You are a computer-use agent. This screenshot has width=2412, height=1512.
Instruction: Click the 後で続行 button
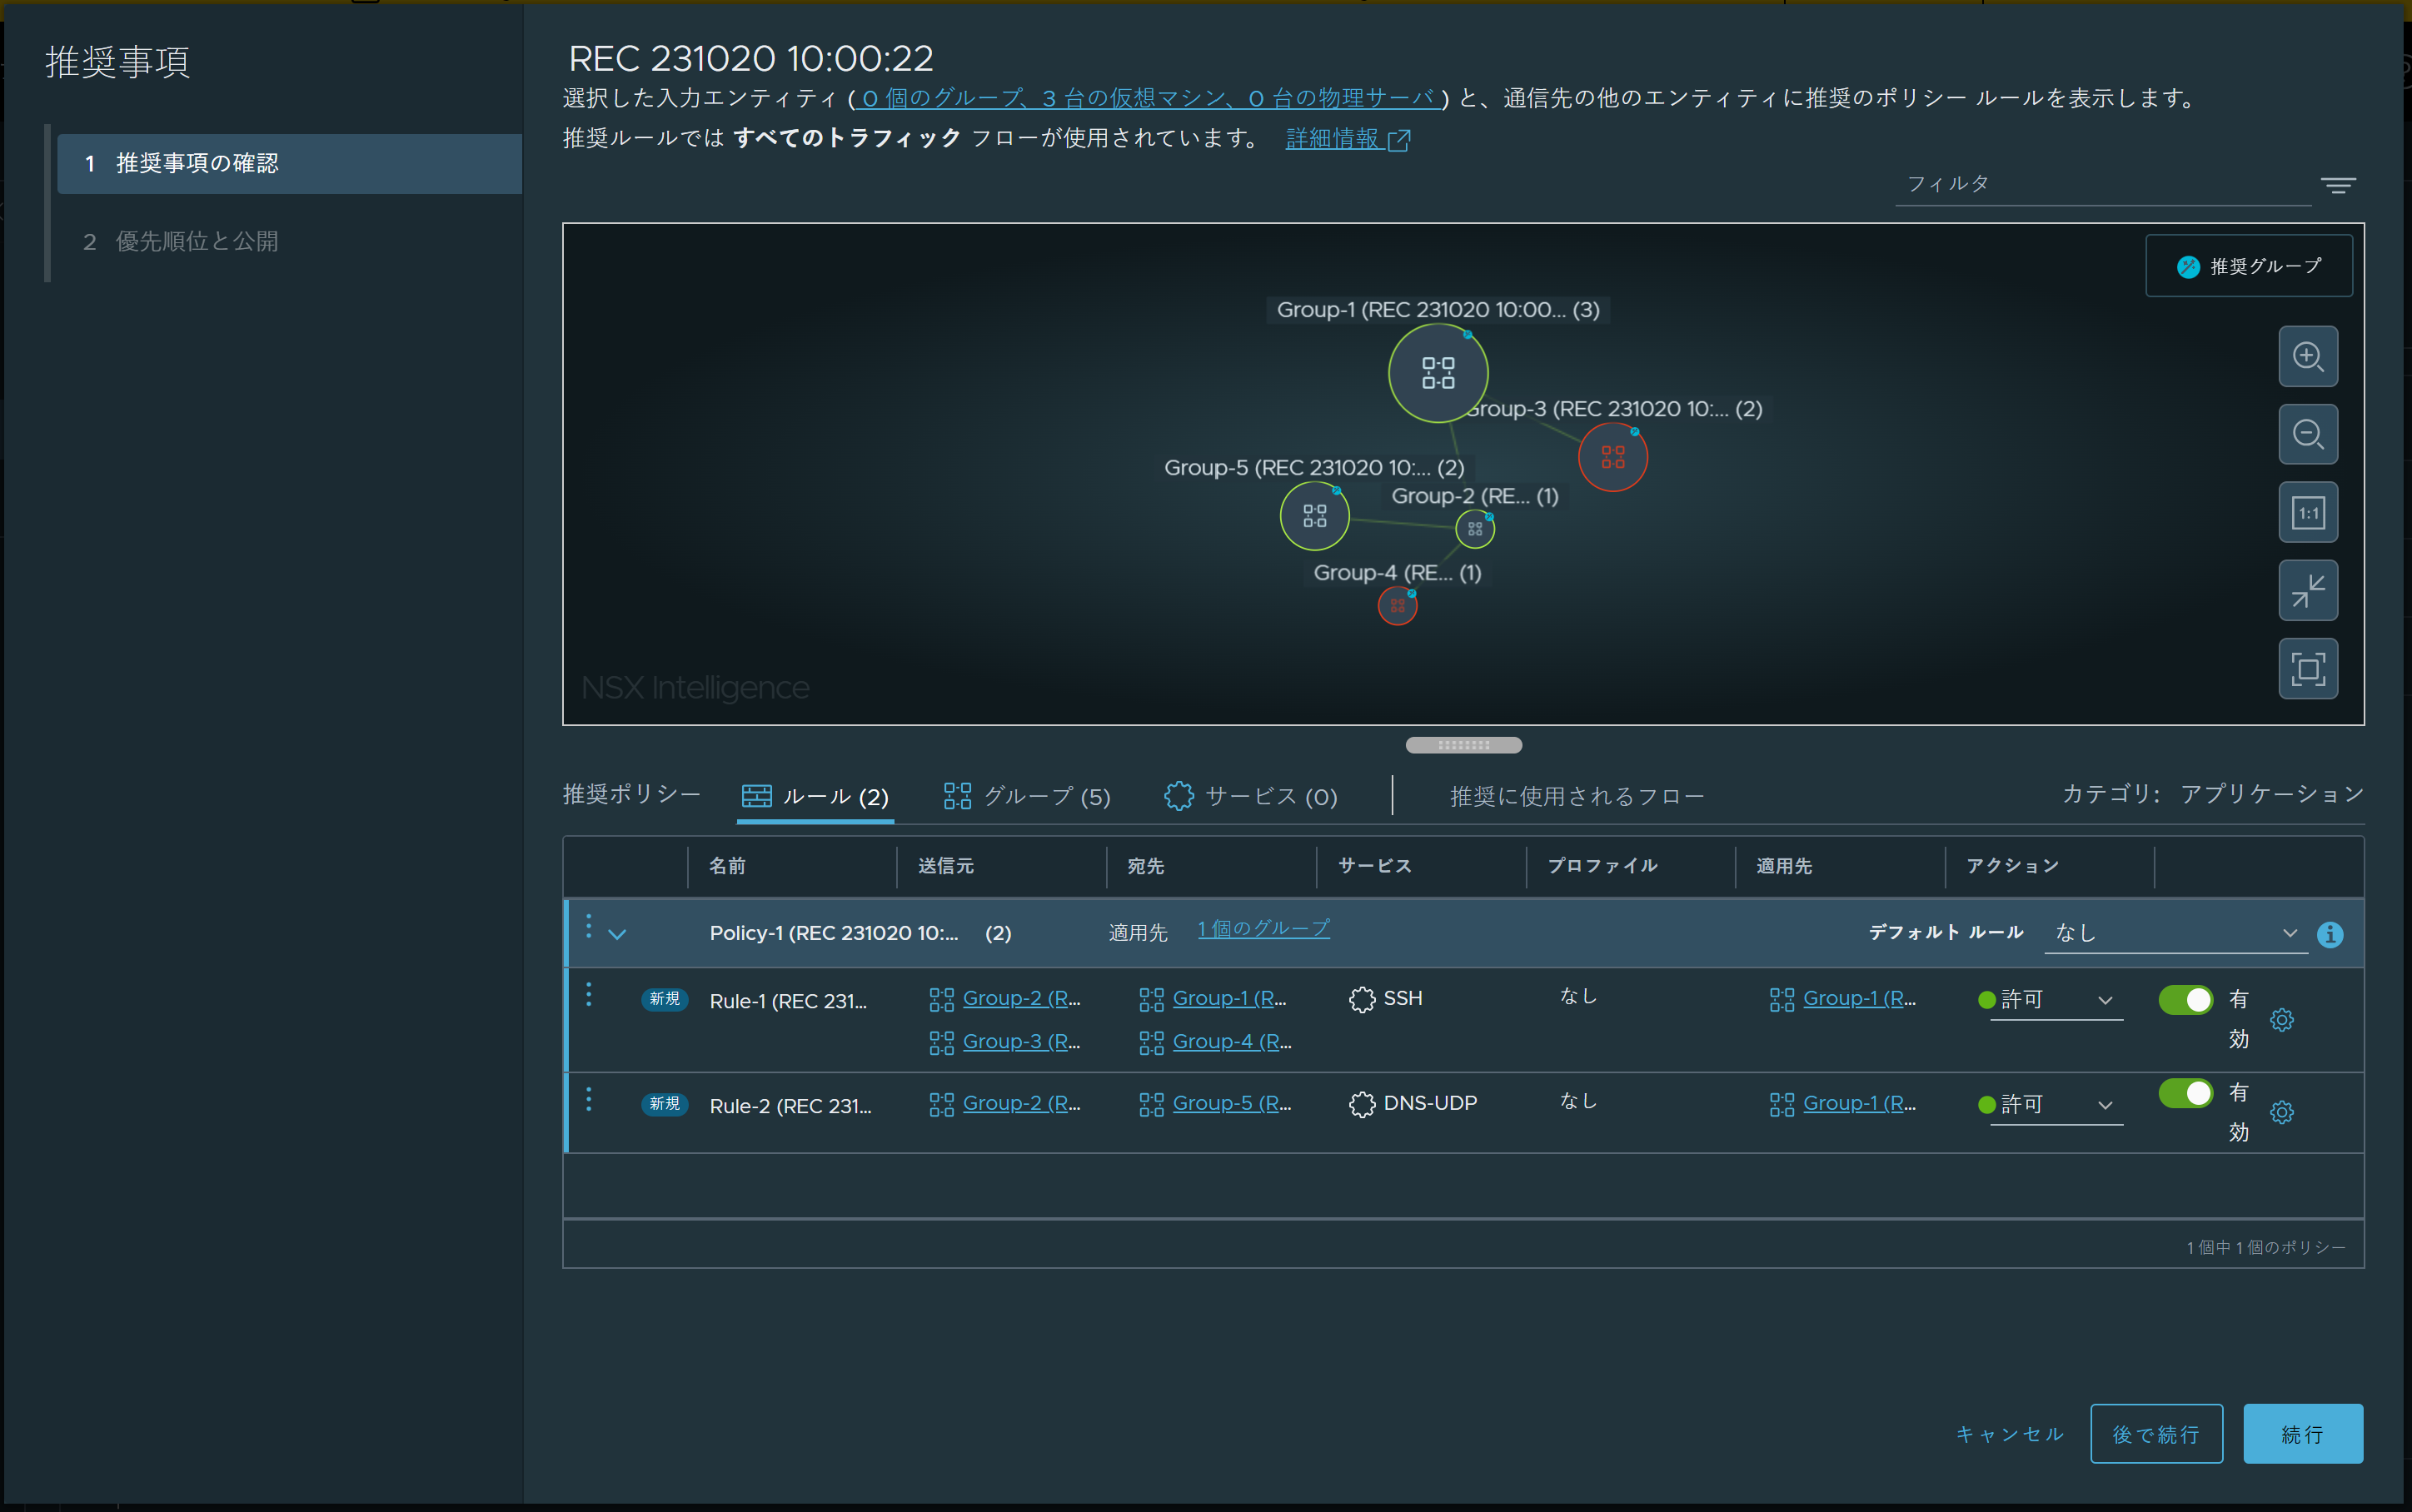(x=2156, y=1434)
